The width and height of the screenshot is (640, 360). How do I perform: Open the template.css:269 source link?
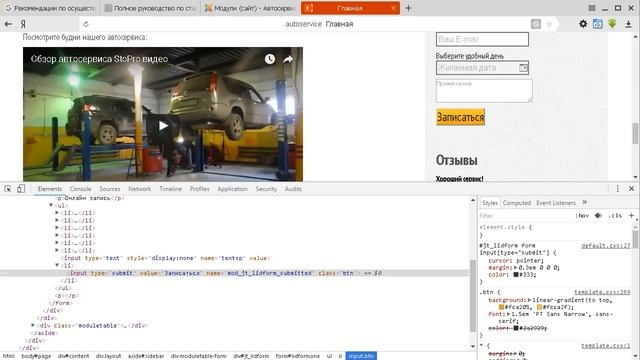[602, 292]
